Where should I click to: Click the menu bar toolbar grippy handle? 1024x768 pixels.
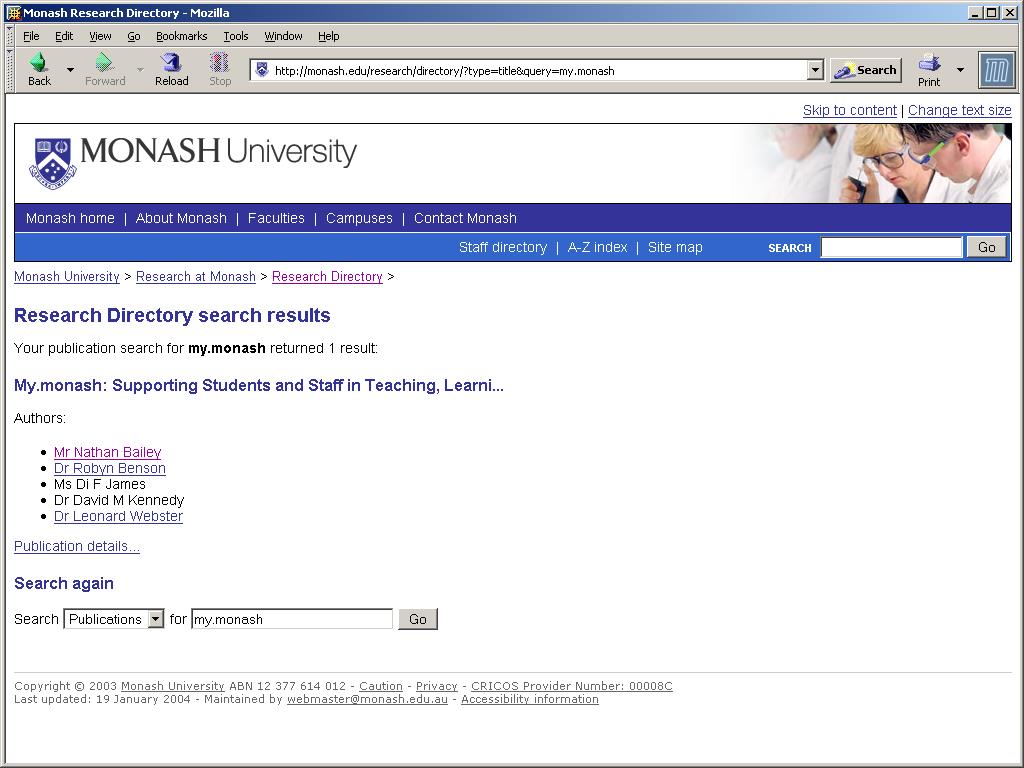tap(10, 36)
